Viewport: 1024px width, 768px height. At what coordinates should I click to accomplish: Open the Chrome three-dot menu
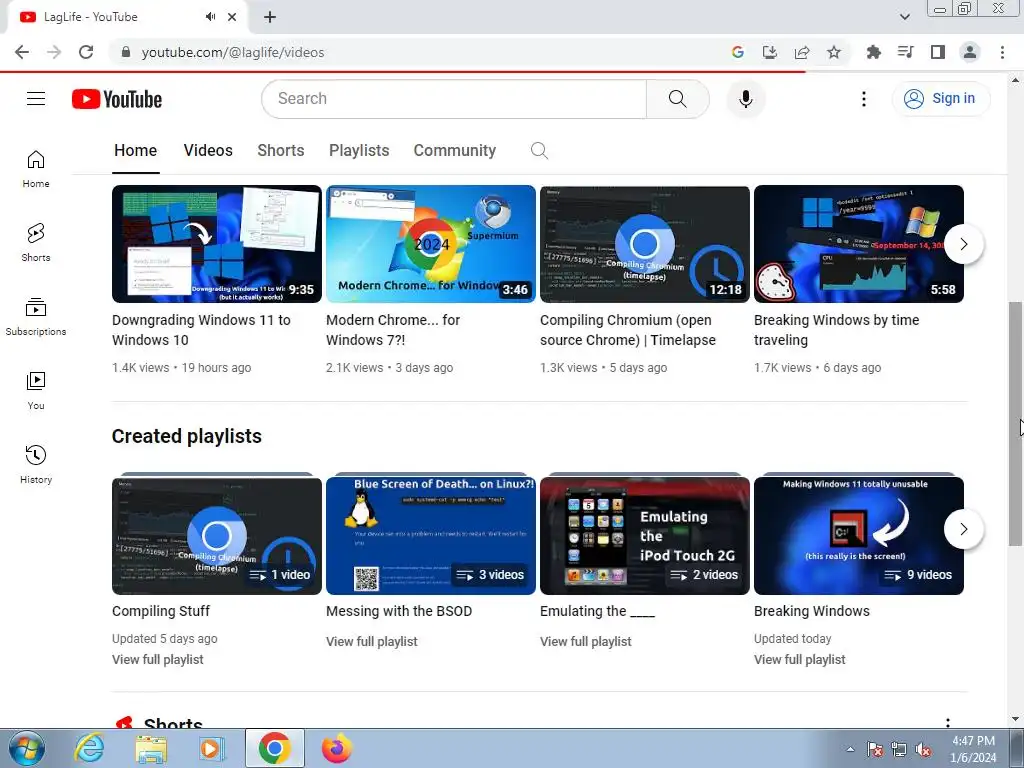1002,52
